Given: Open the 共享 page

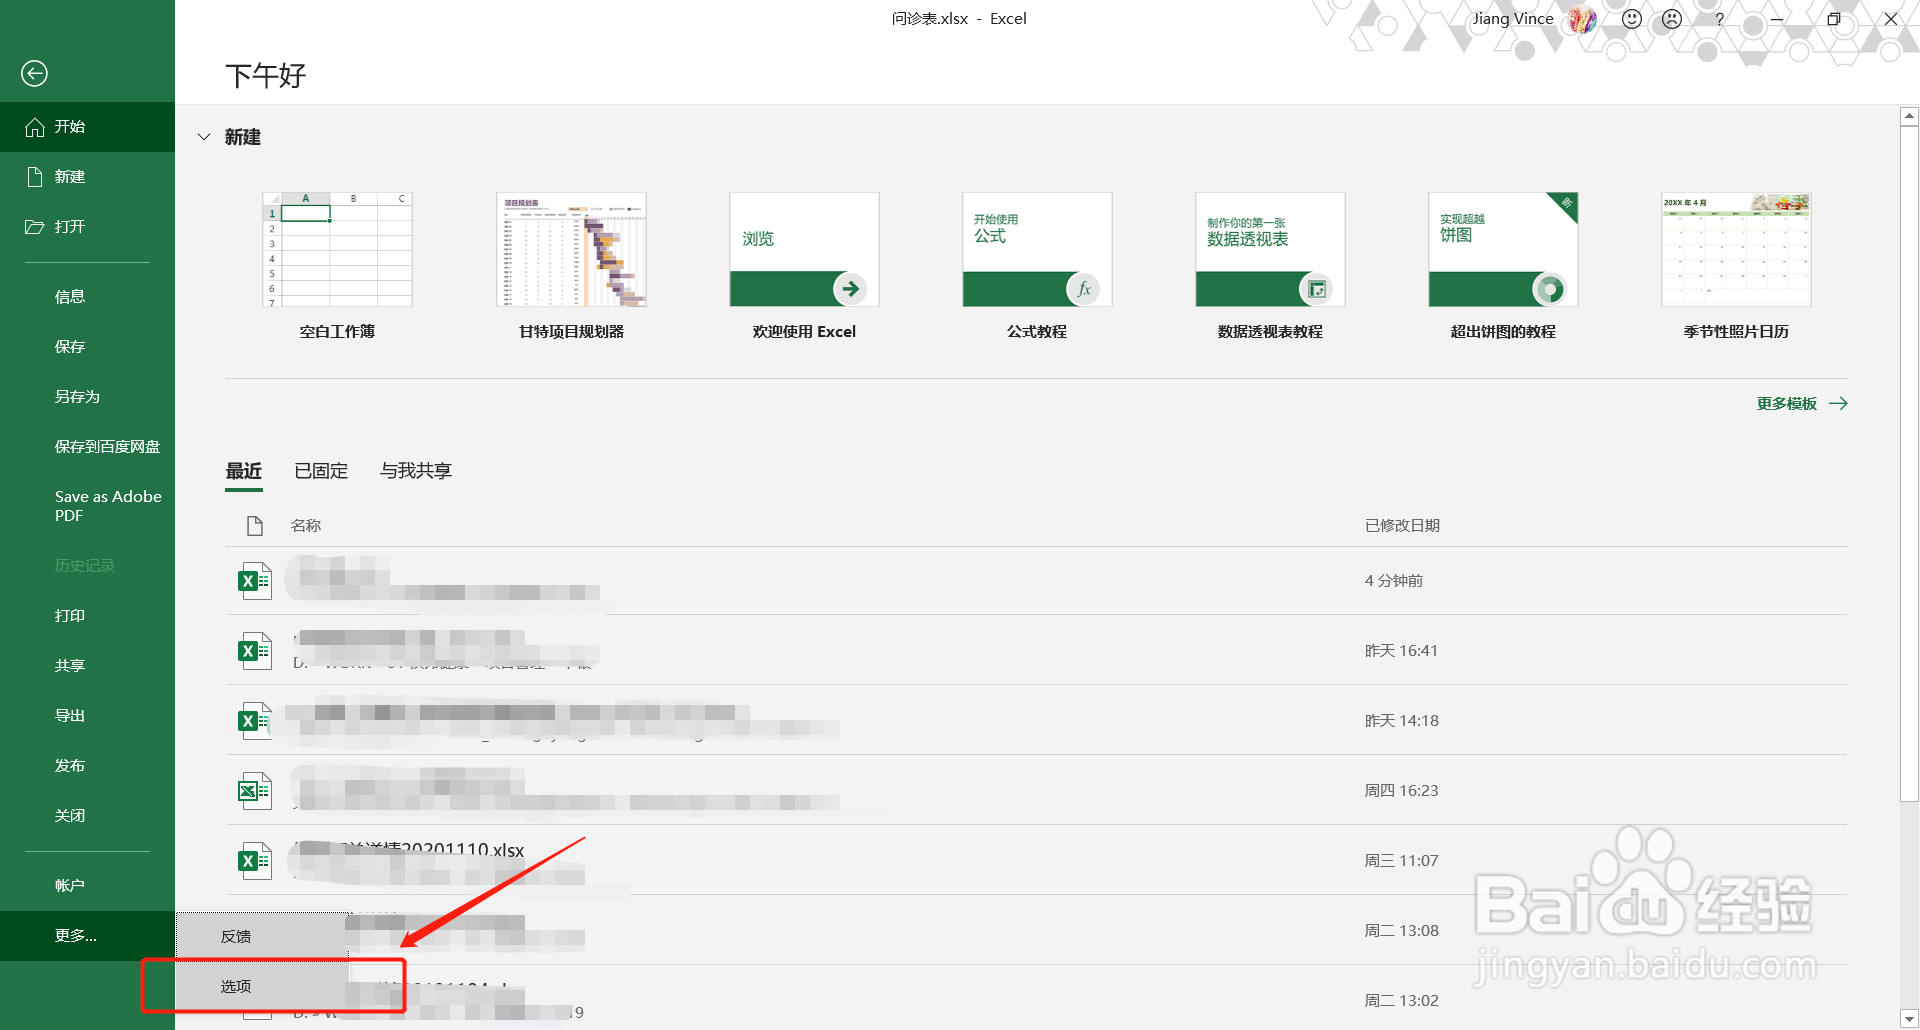Looking at the screenshot, I should tap(87, 666).
